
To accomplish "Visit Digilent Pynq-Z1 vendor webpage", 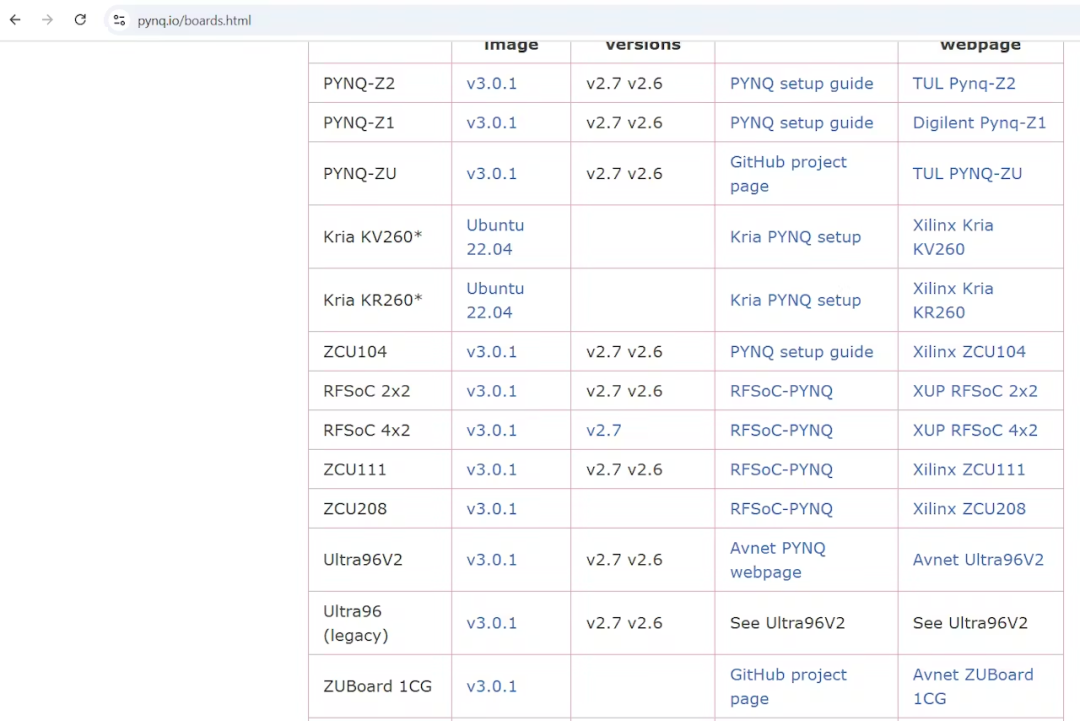I will pos(979,123).
